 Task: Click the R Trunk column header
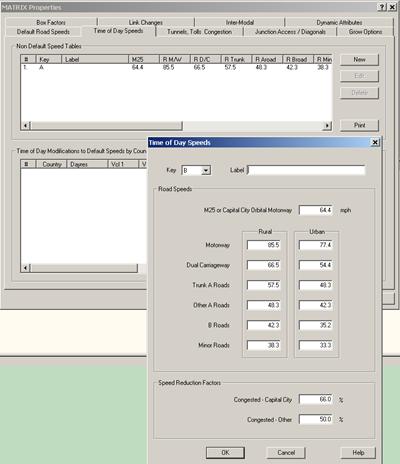tap(236, 59)
